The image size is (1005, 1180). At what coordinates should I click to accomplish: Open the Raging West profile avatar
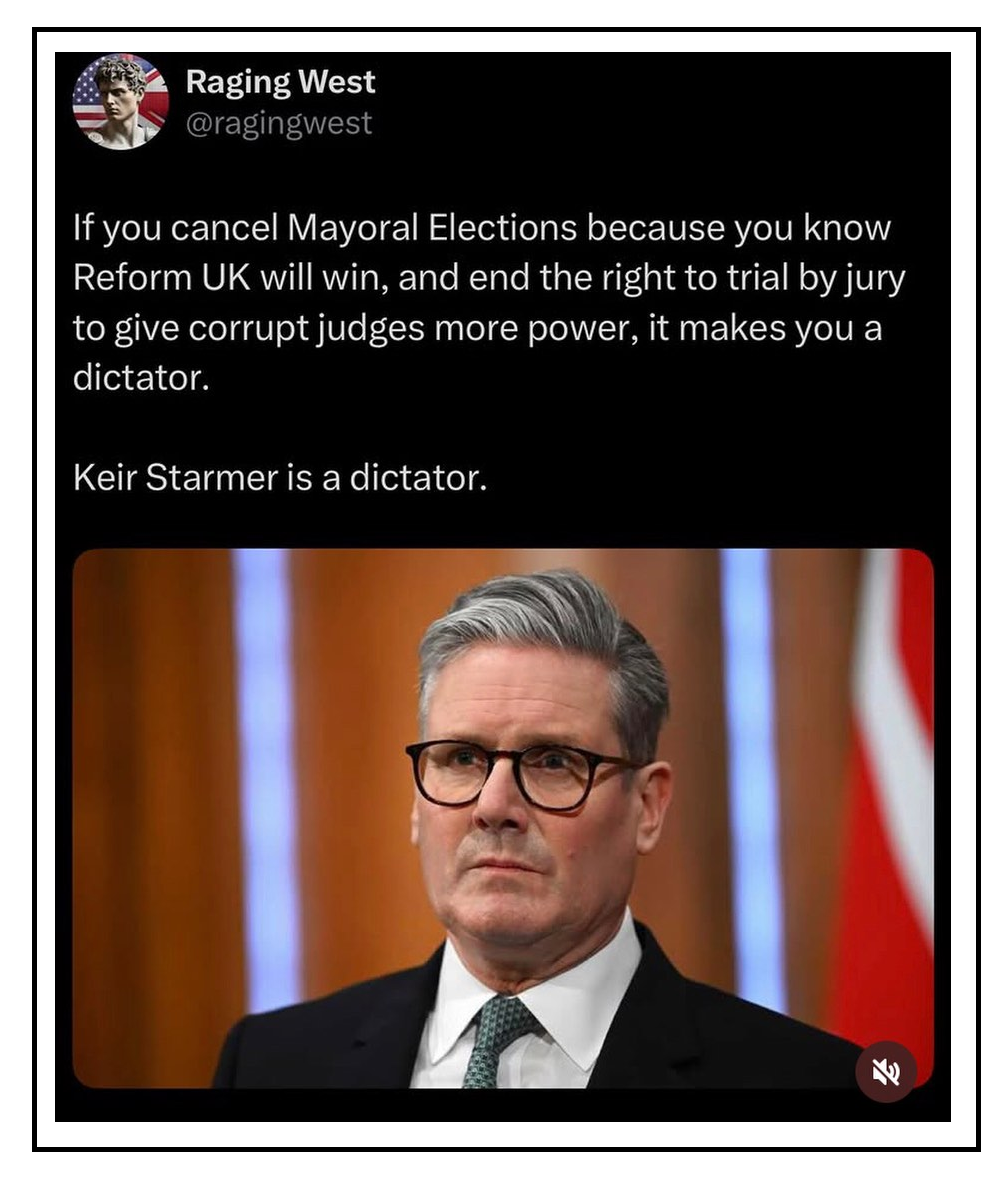point(120,102)
